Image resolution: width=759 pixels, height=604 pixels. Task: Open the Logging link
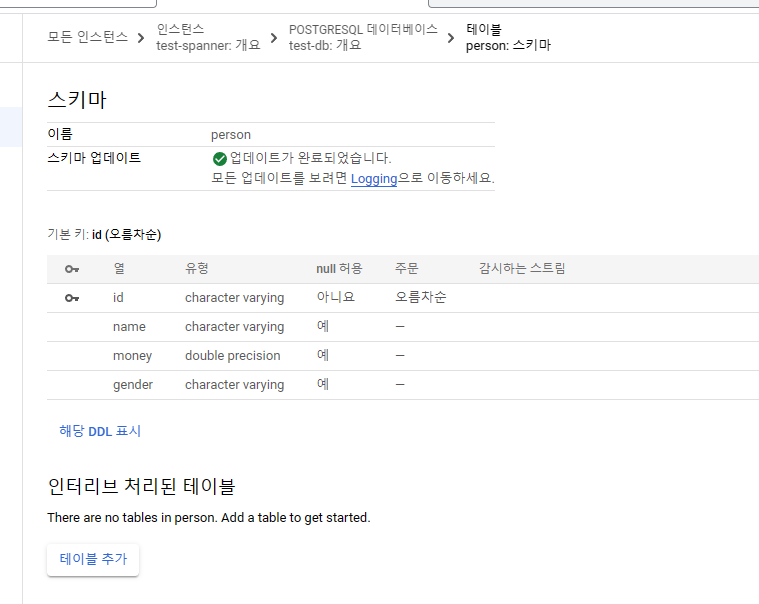[x=374, y=179]
